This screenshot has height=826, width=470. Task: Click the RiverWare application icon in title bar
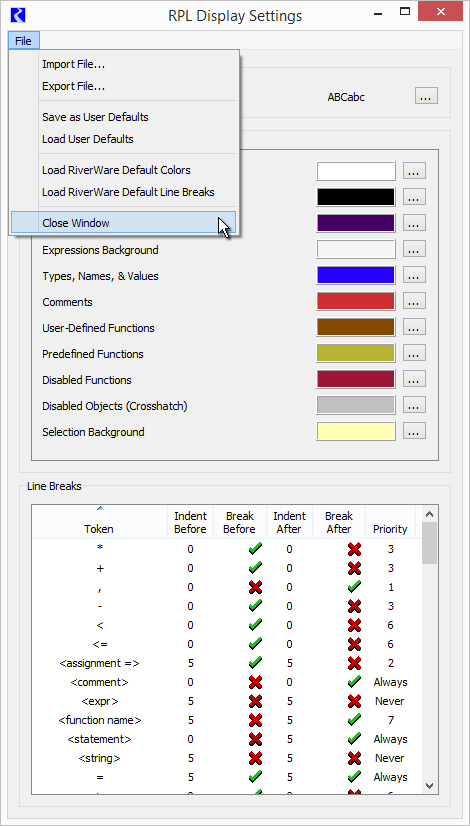point(18,15)
